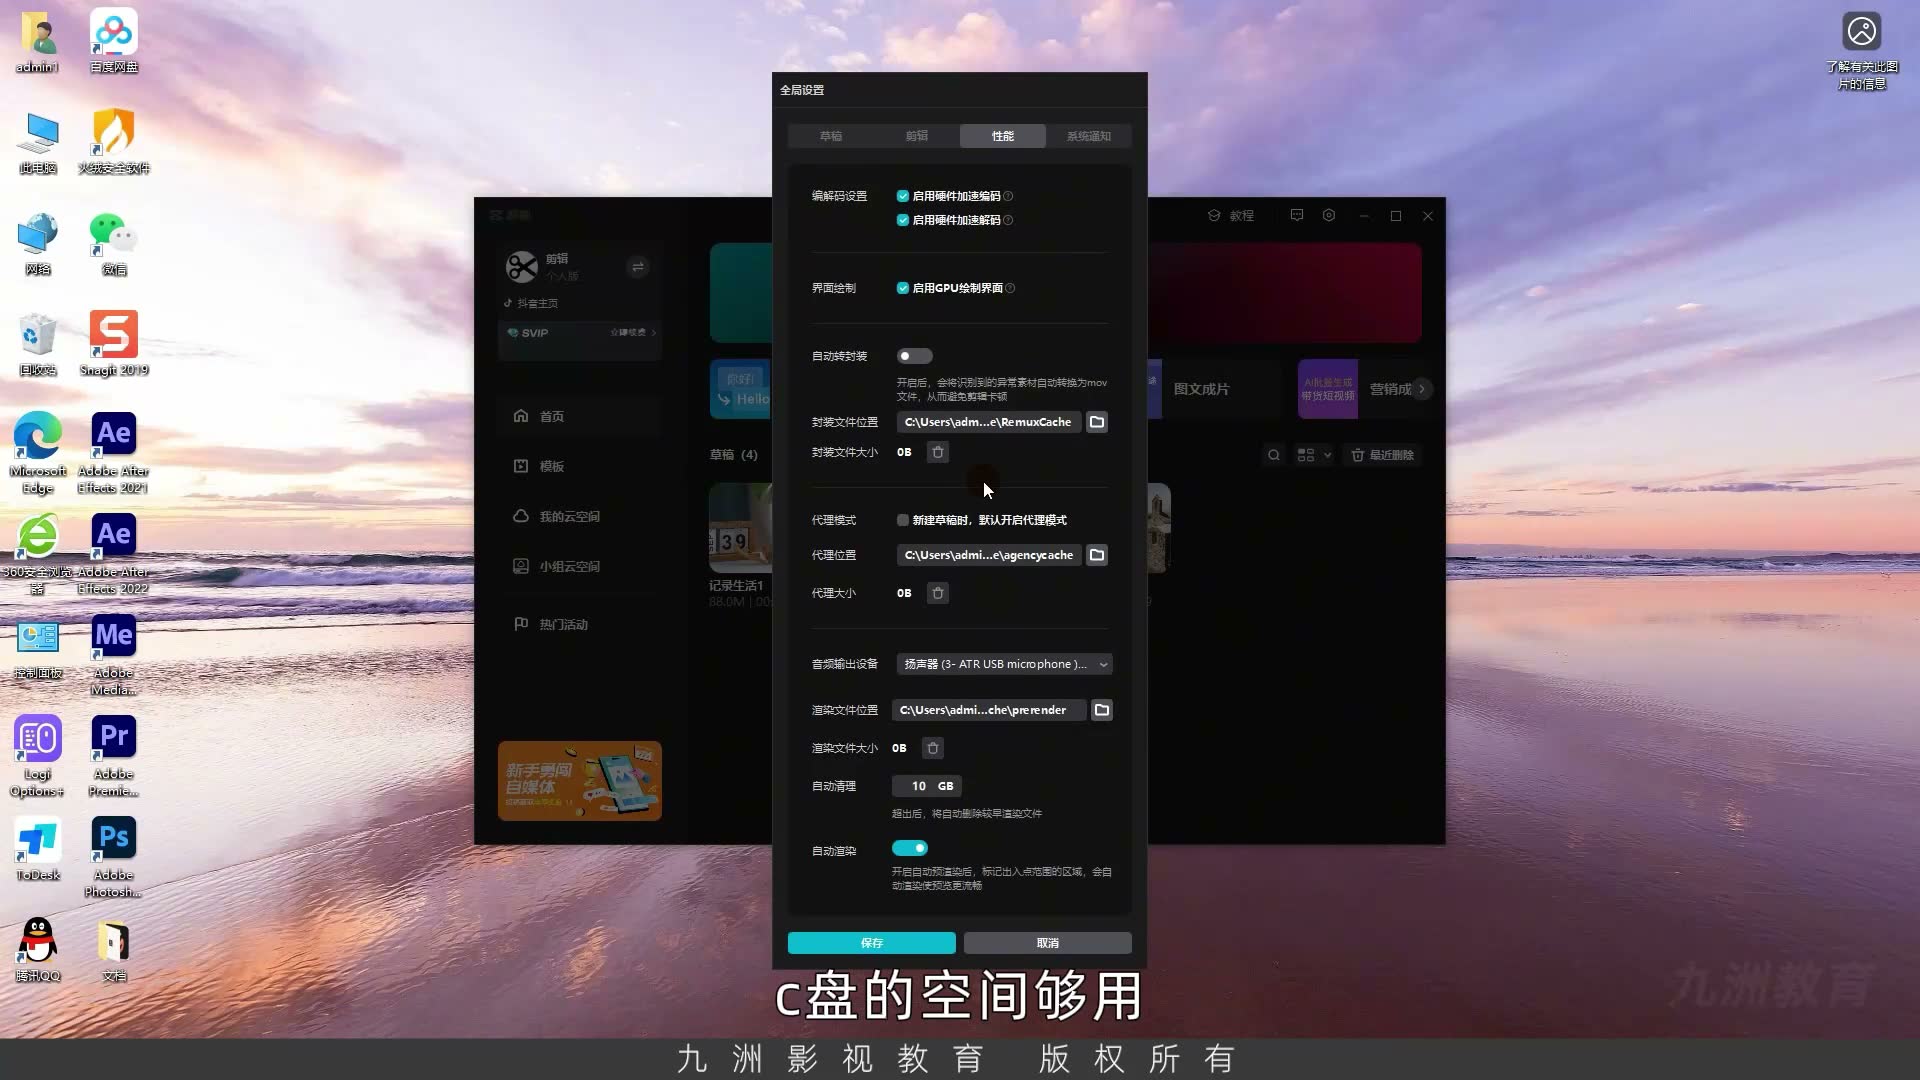Open the Baidu Netdisk desktop icon

(114, 41)
